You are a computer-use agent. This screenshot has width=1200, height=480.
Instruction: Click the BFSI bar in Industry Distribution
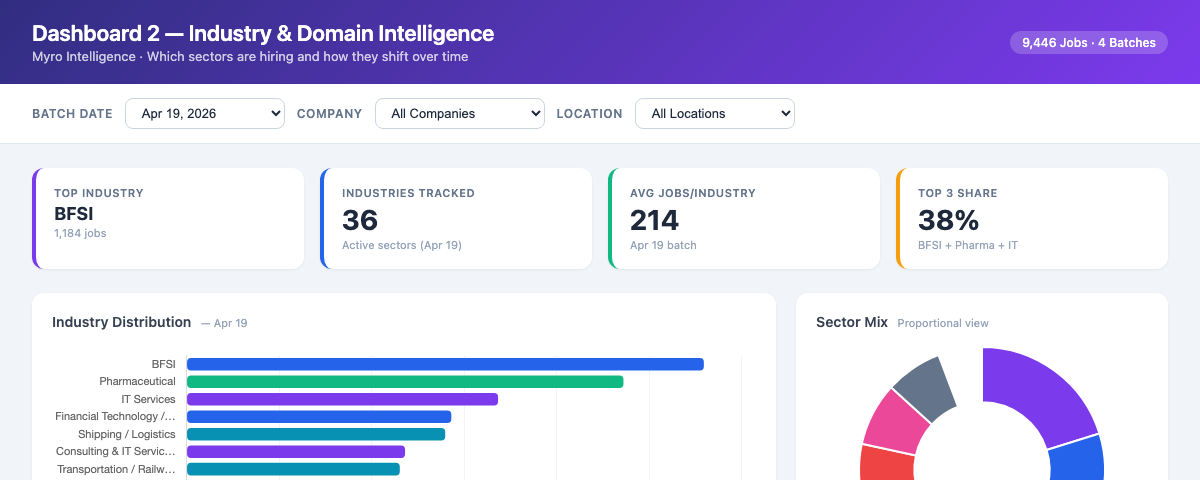click(x=445, y=364)
